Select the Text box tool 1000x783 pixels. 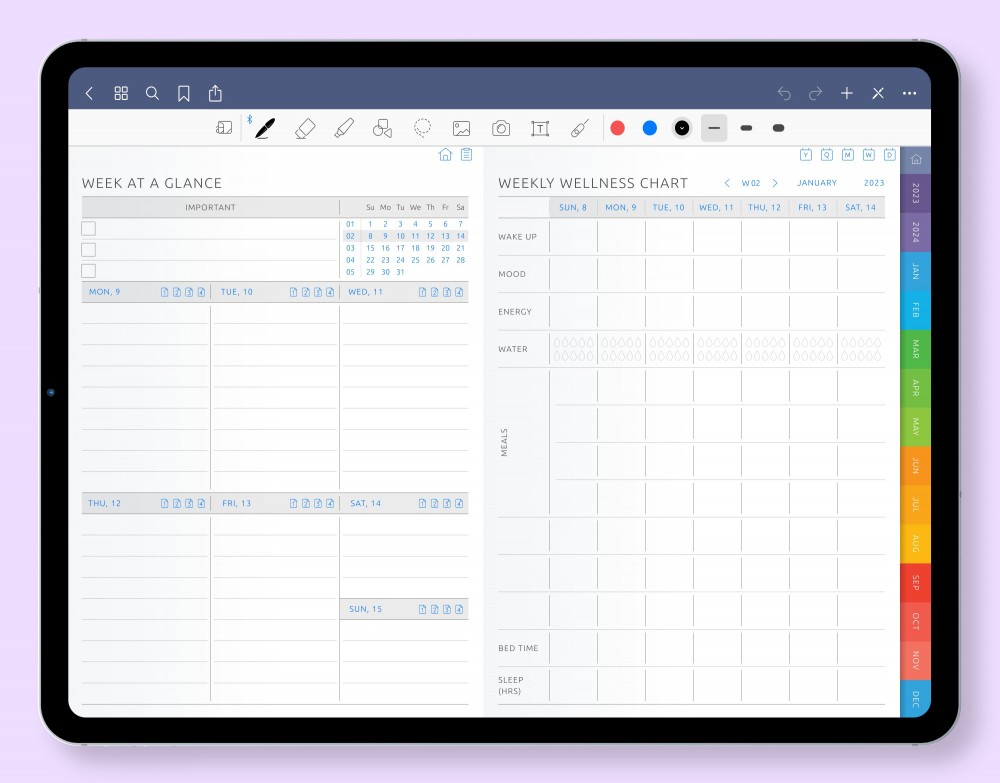coord(540,128)
